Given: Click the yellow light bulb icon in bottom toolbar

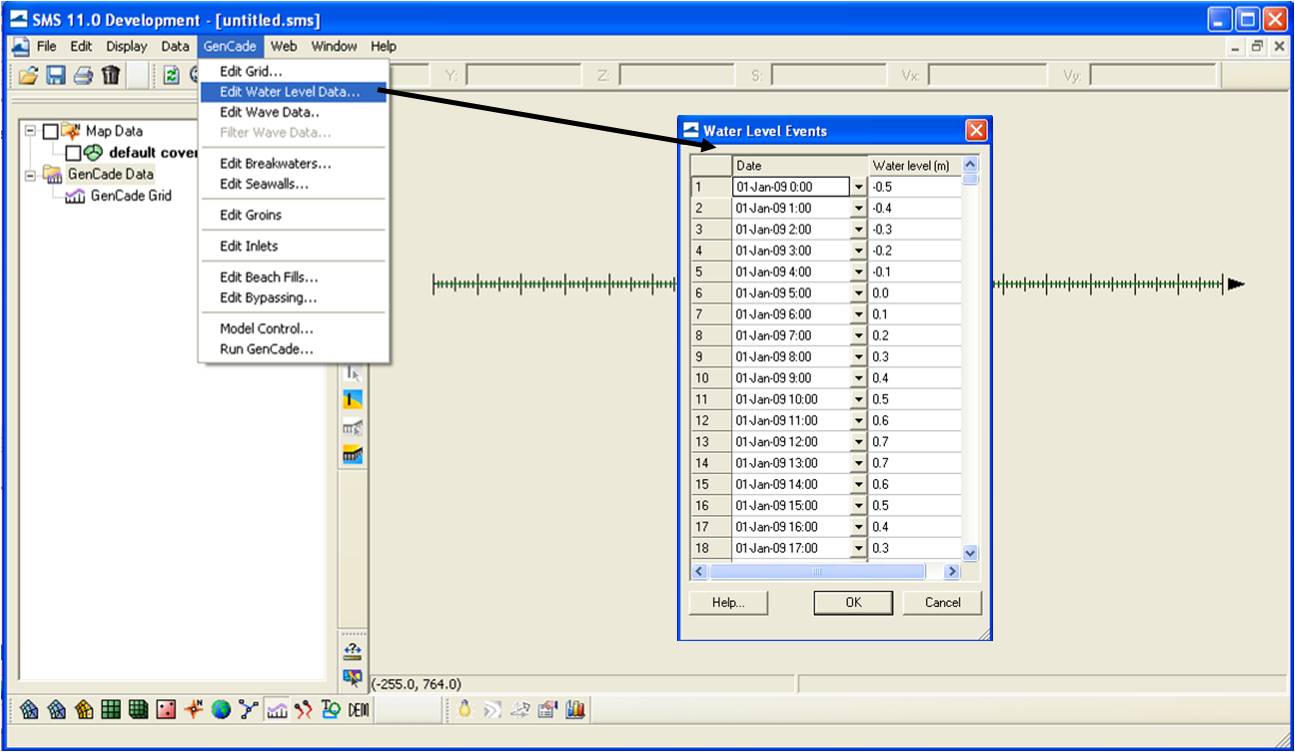Looking at the screenshot, I should click(464, 710).
